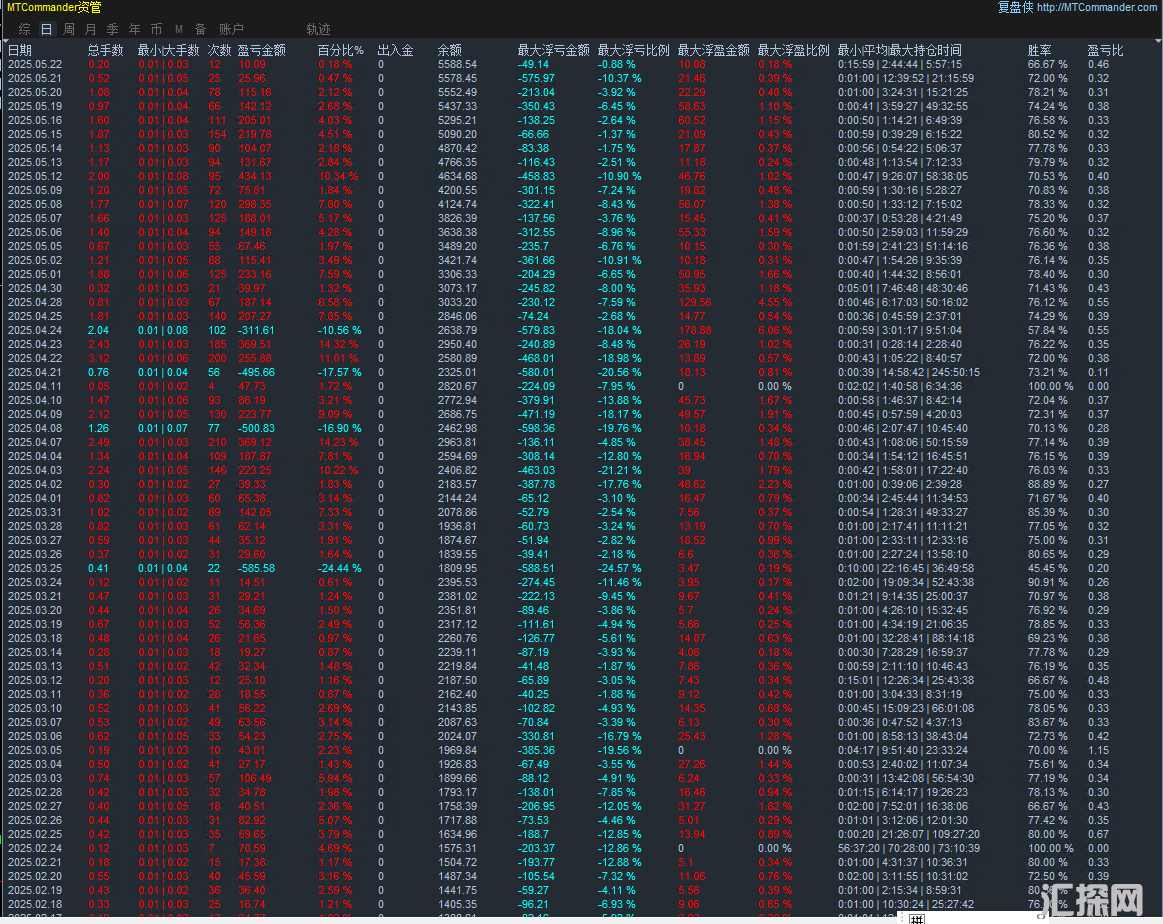
Task: Click the 最小|大手数 column header
Action: click(168, 50)
